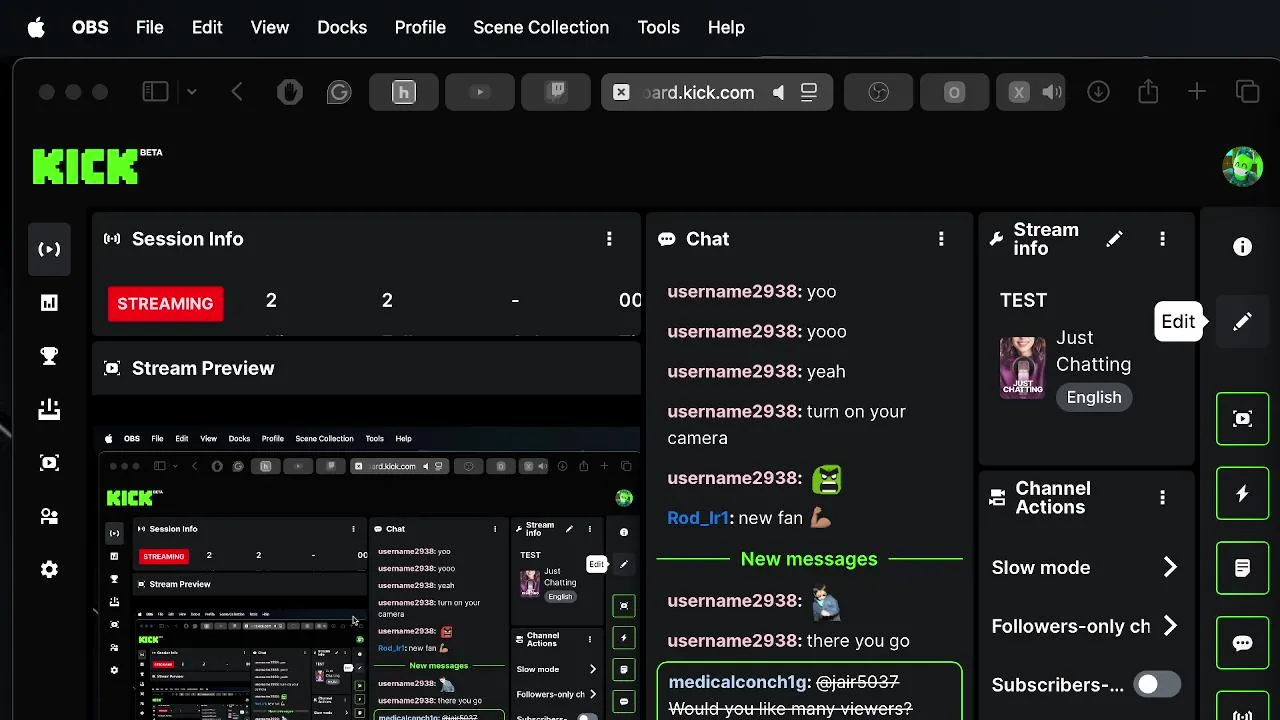Screen dimensions: 1280x720
Task: Open the settings gear sidebar icon
Action: [x=49, y=569]
